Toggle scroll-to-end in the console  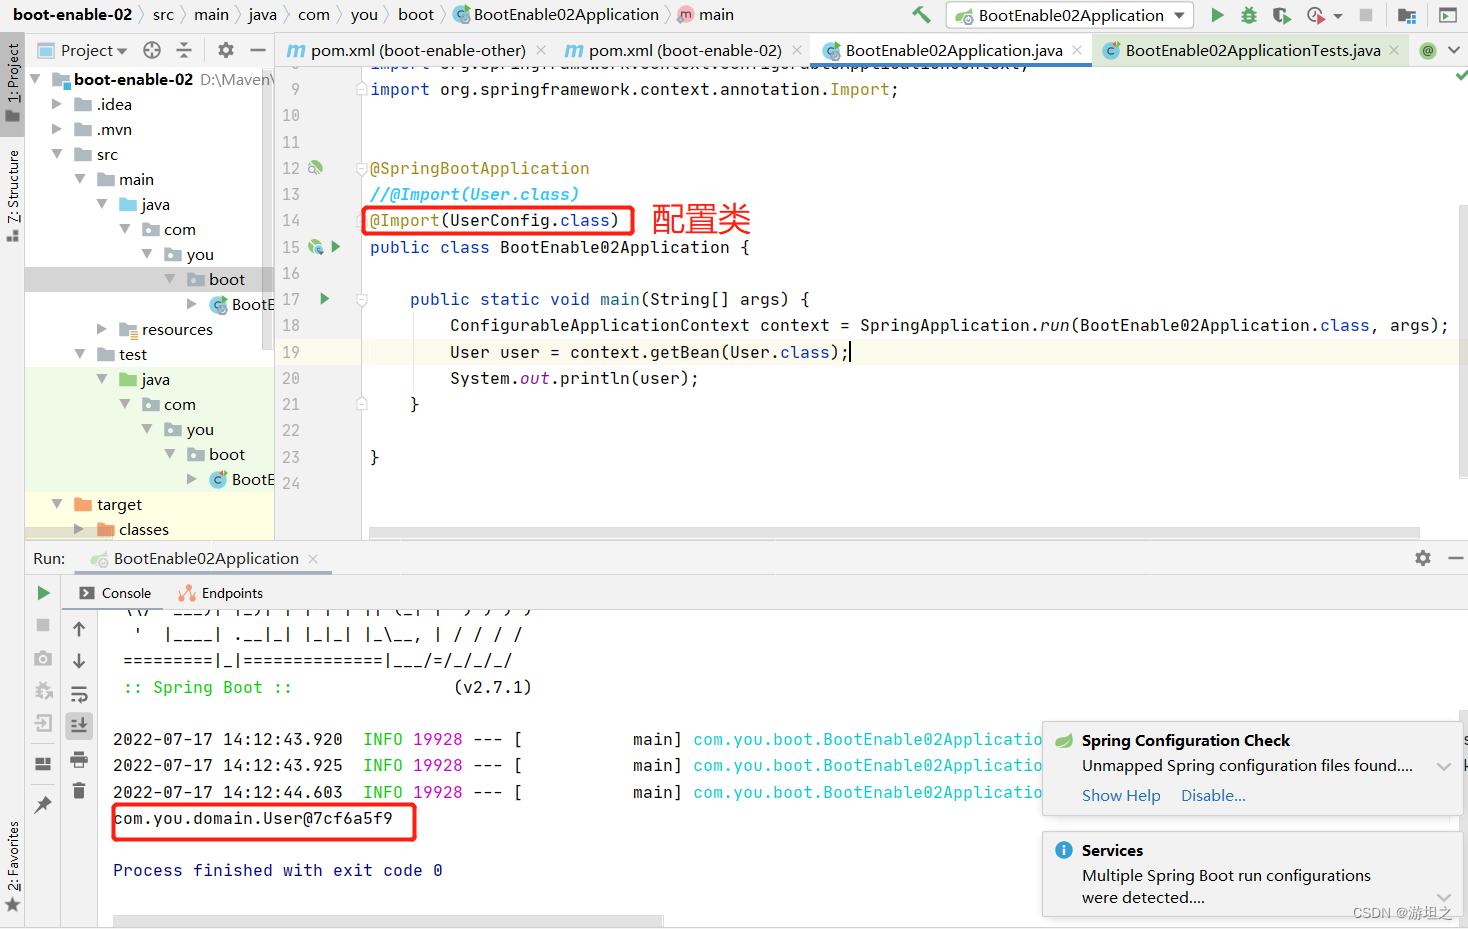78,726
